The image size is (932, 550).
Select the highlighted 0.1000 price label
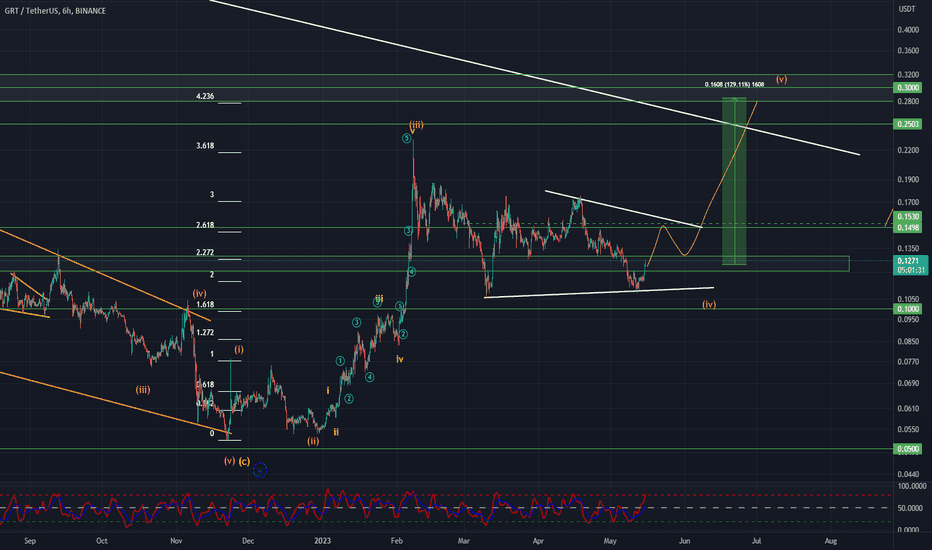point(908,309)
